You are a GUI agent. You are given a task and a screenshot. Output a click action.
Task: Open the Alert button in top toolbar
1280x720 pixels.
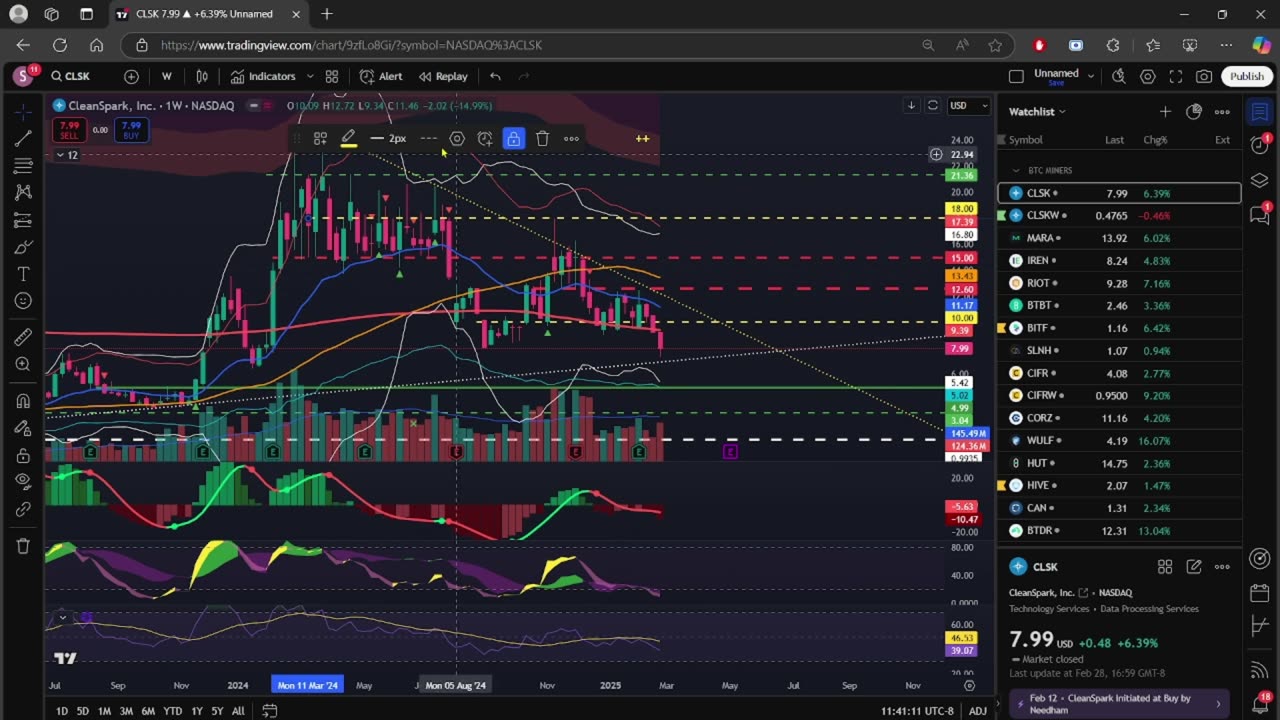(x=381, y=76)
